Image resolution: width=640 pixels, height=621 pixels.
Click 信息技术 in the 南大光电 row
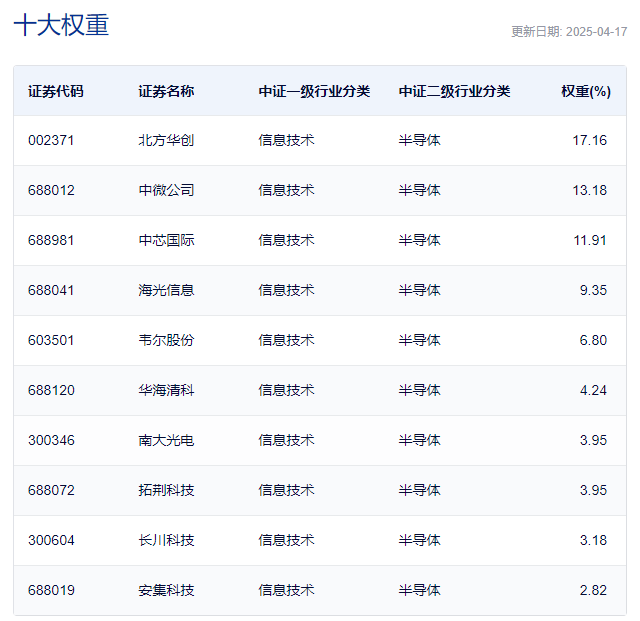(287, 441)
